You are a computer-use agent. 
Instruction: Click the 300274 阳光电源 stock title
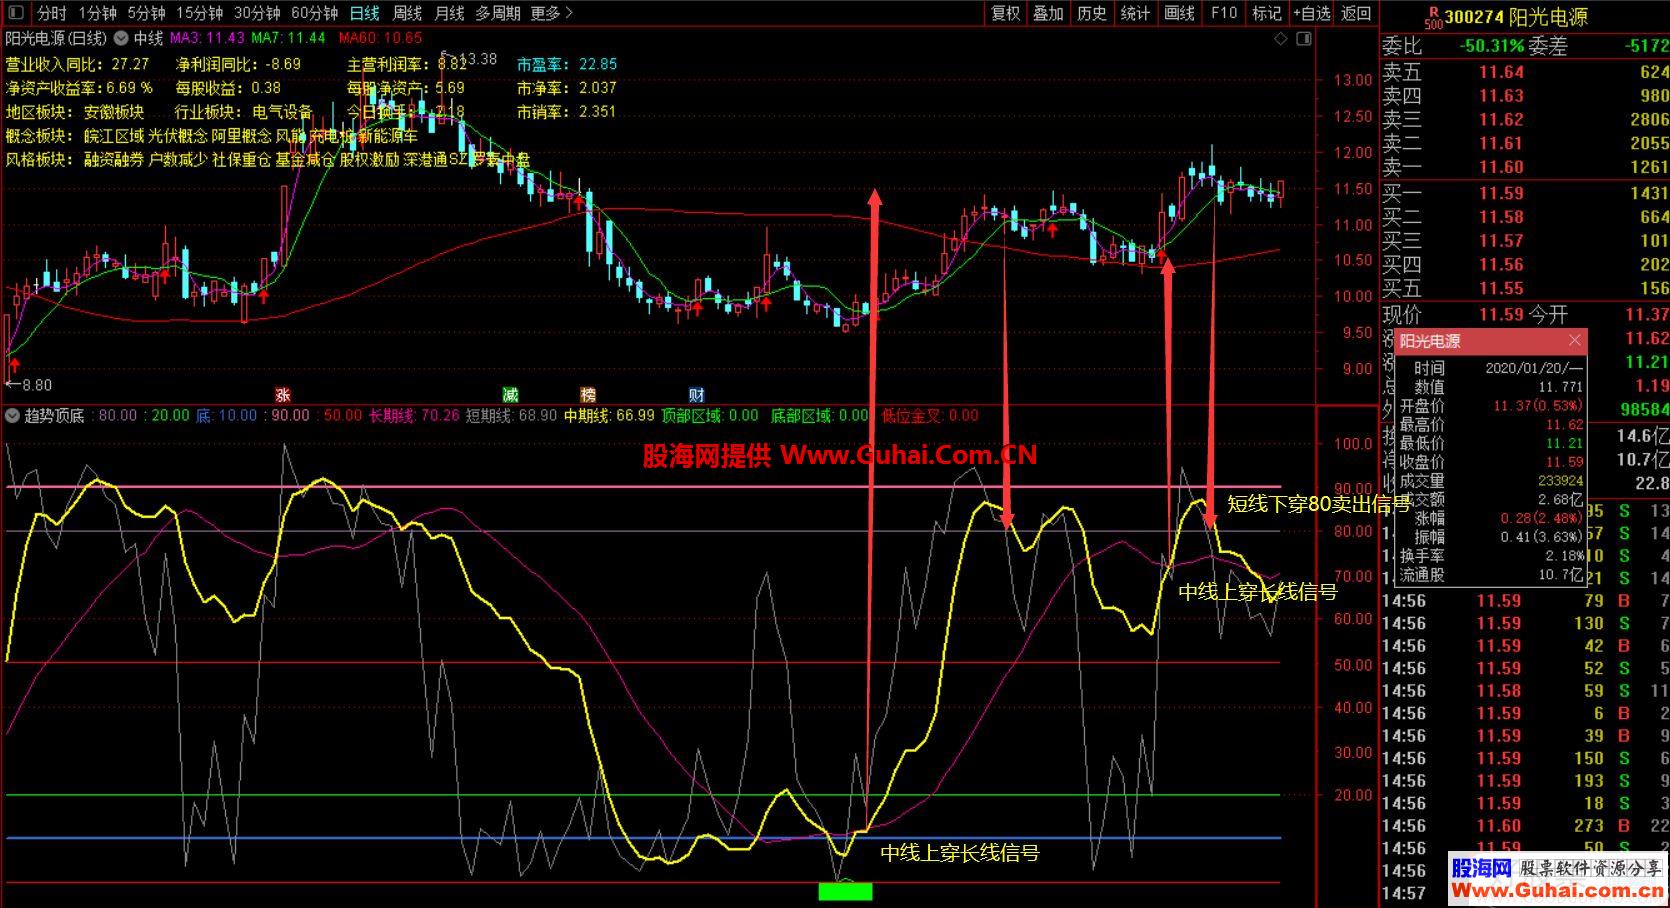[1516, 17]
